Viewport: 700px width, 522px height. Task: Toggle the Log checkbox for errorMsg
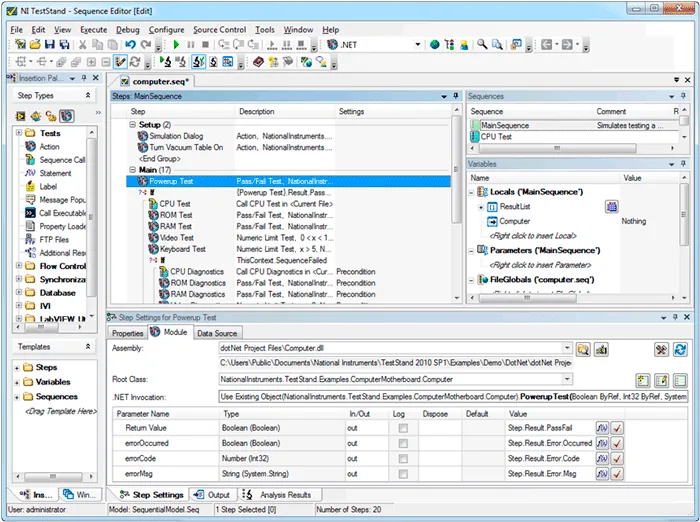coord(403,473)
